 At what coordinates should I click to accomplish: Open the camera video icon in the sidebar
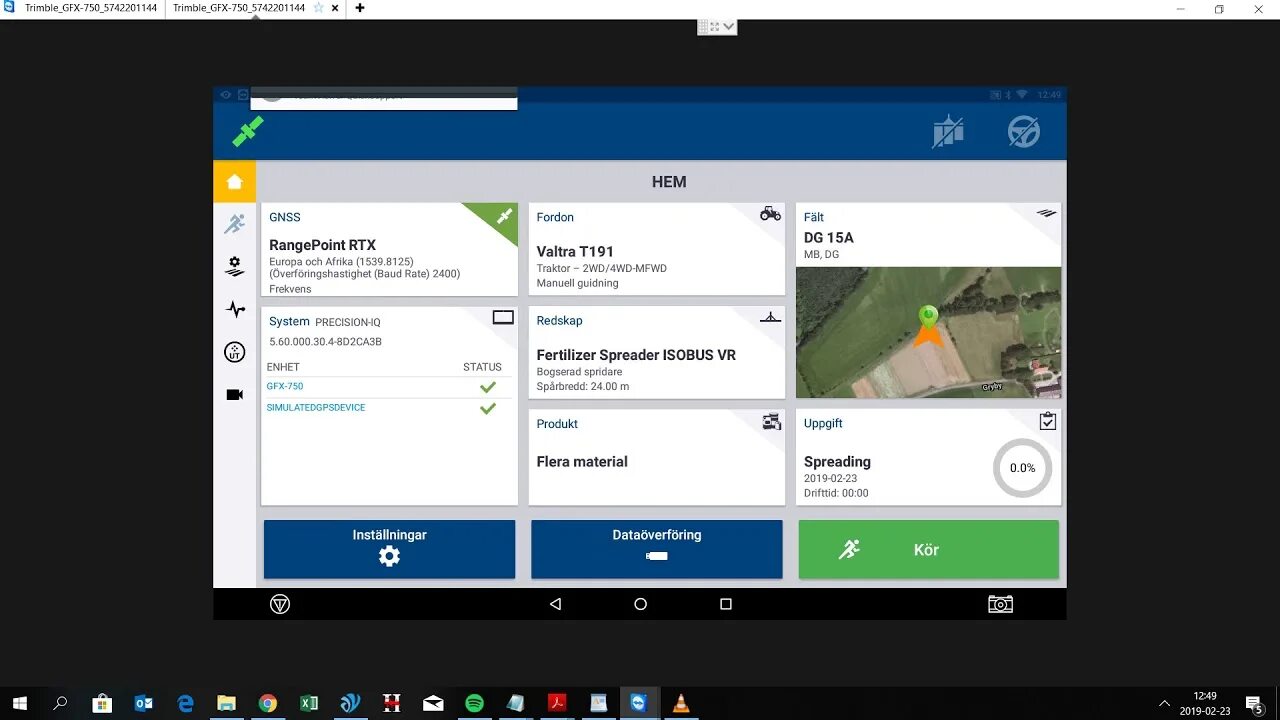(x=234, y=395)
